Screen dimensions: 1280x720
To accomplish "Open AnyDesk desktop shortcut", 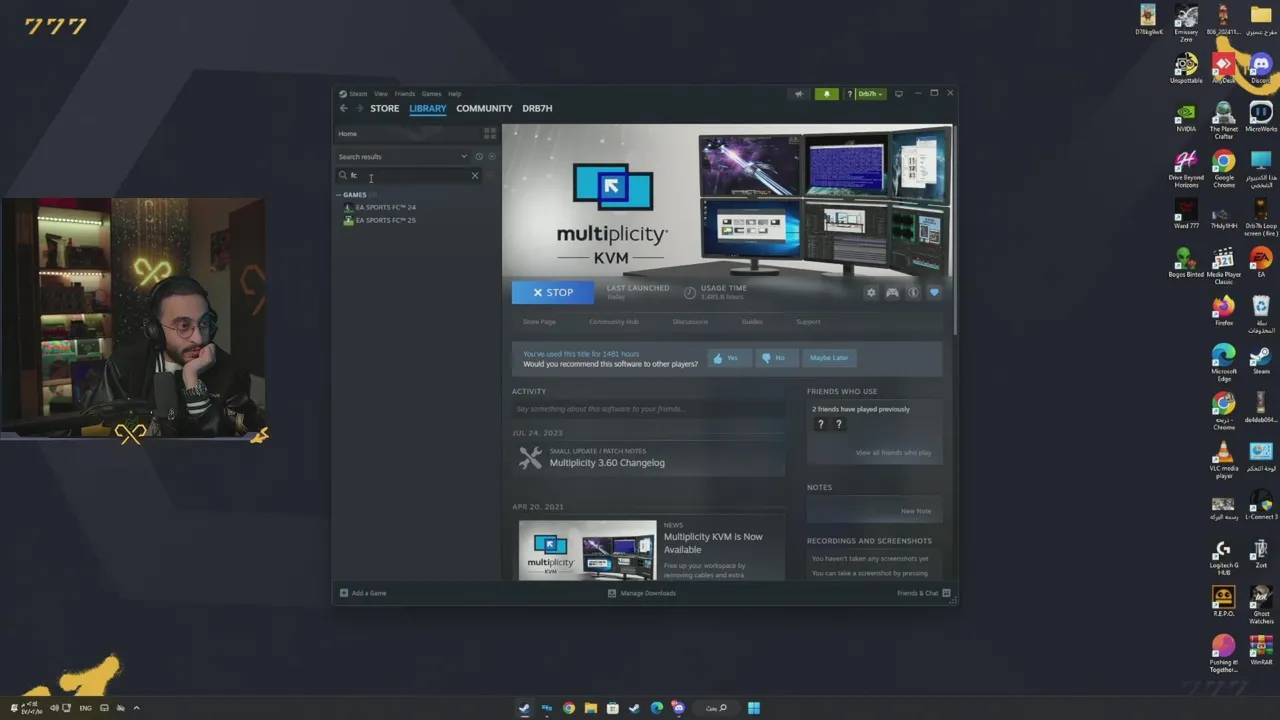I will (1223, 68).
